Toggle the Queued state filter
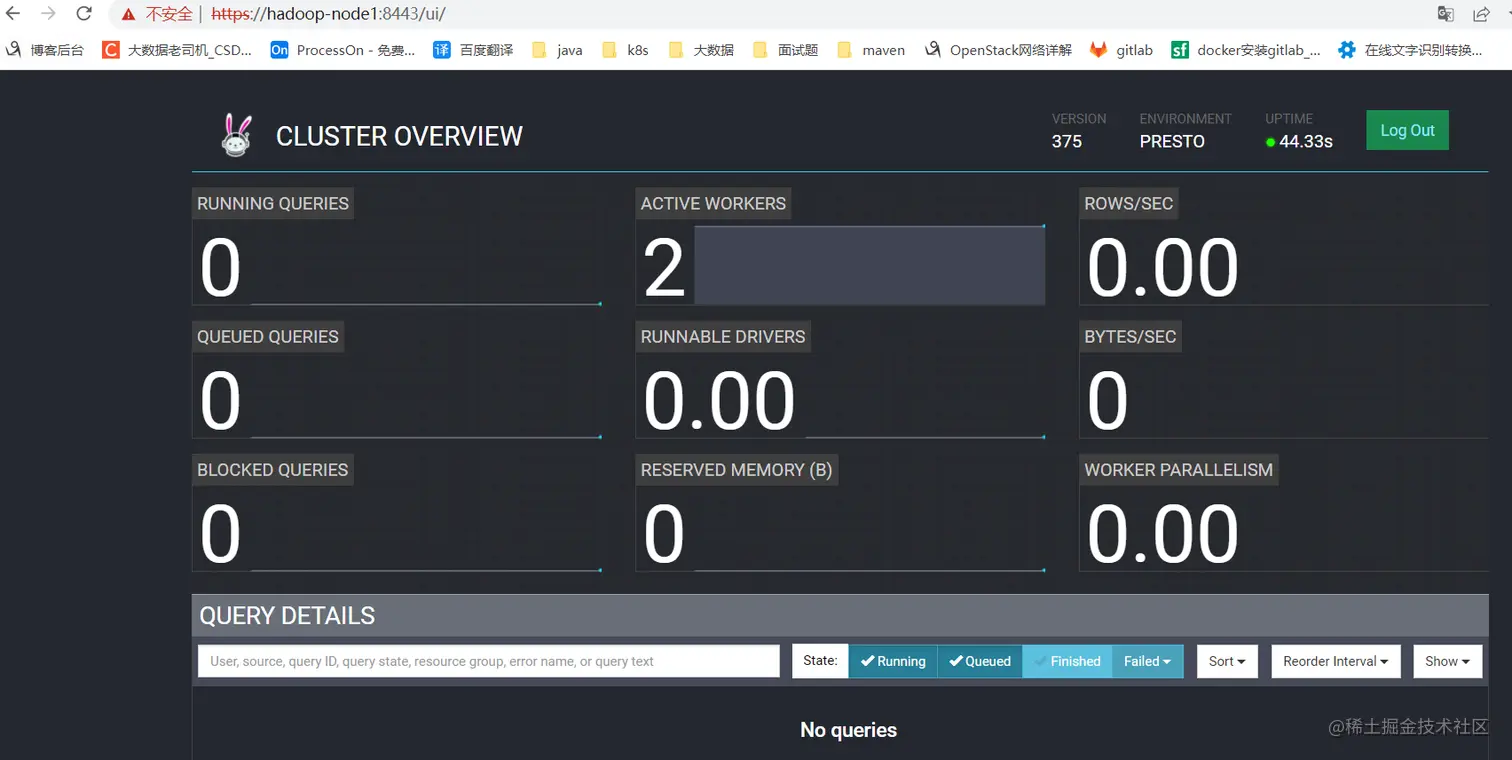 pos(980,661)
